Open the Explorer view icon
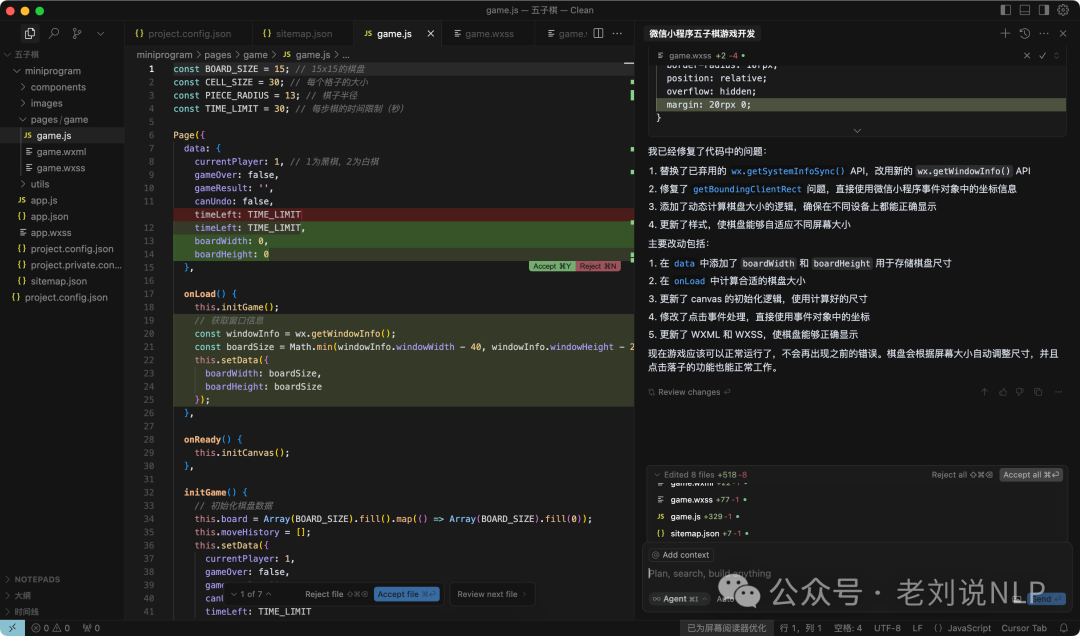1080x636 pixels. pos(30,33)
